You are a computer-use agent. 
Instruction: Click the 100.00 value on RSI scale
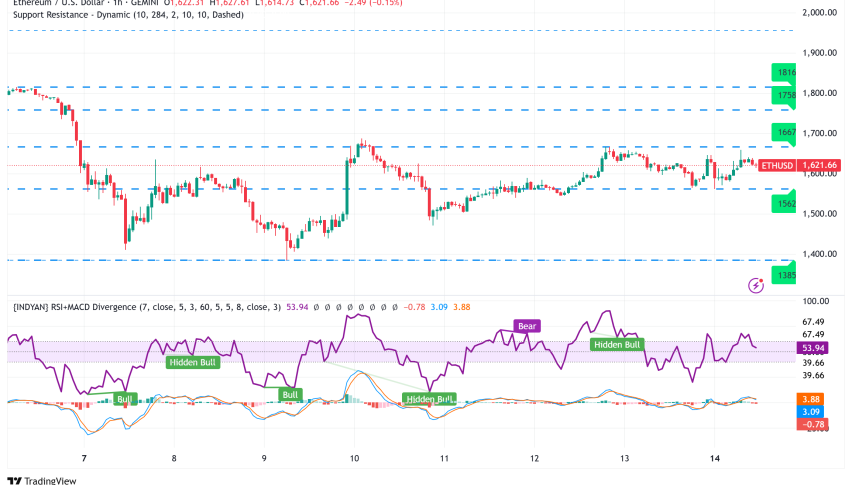tap(816, 301)
